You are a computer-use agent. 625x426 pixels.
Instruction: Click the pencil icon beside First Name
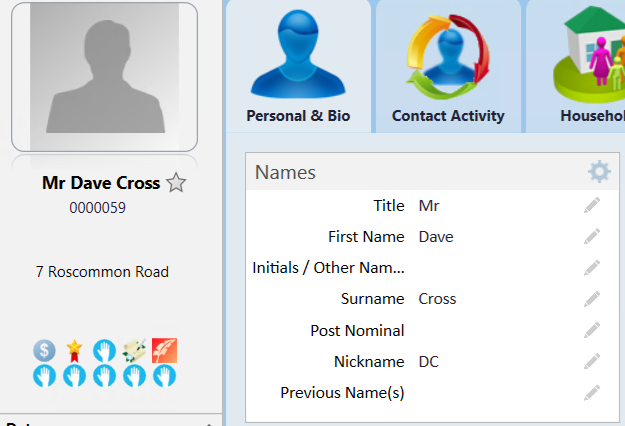(592, 236)
